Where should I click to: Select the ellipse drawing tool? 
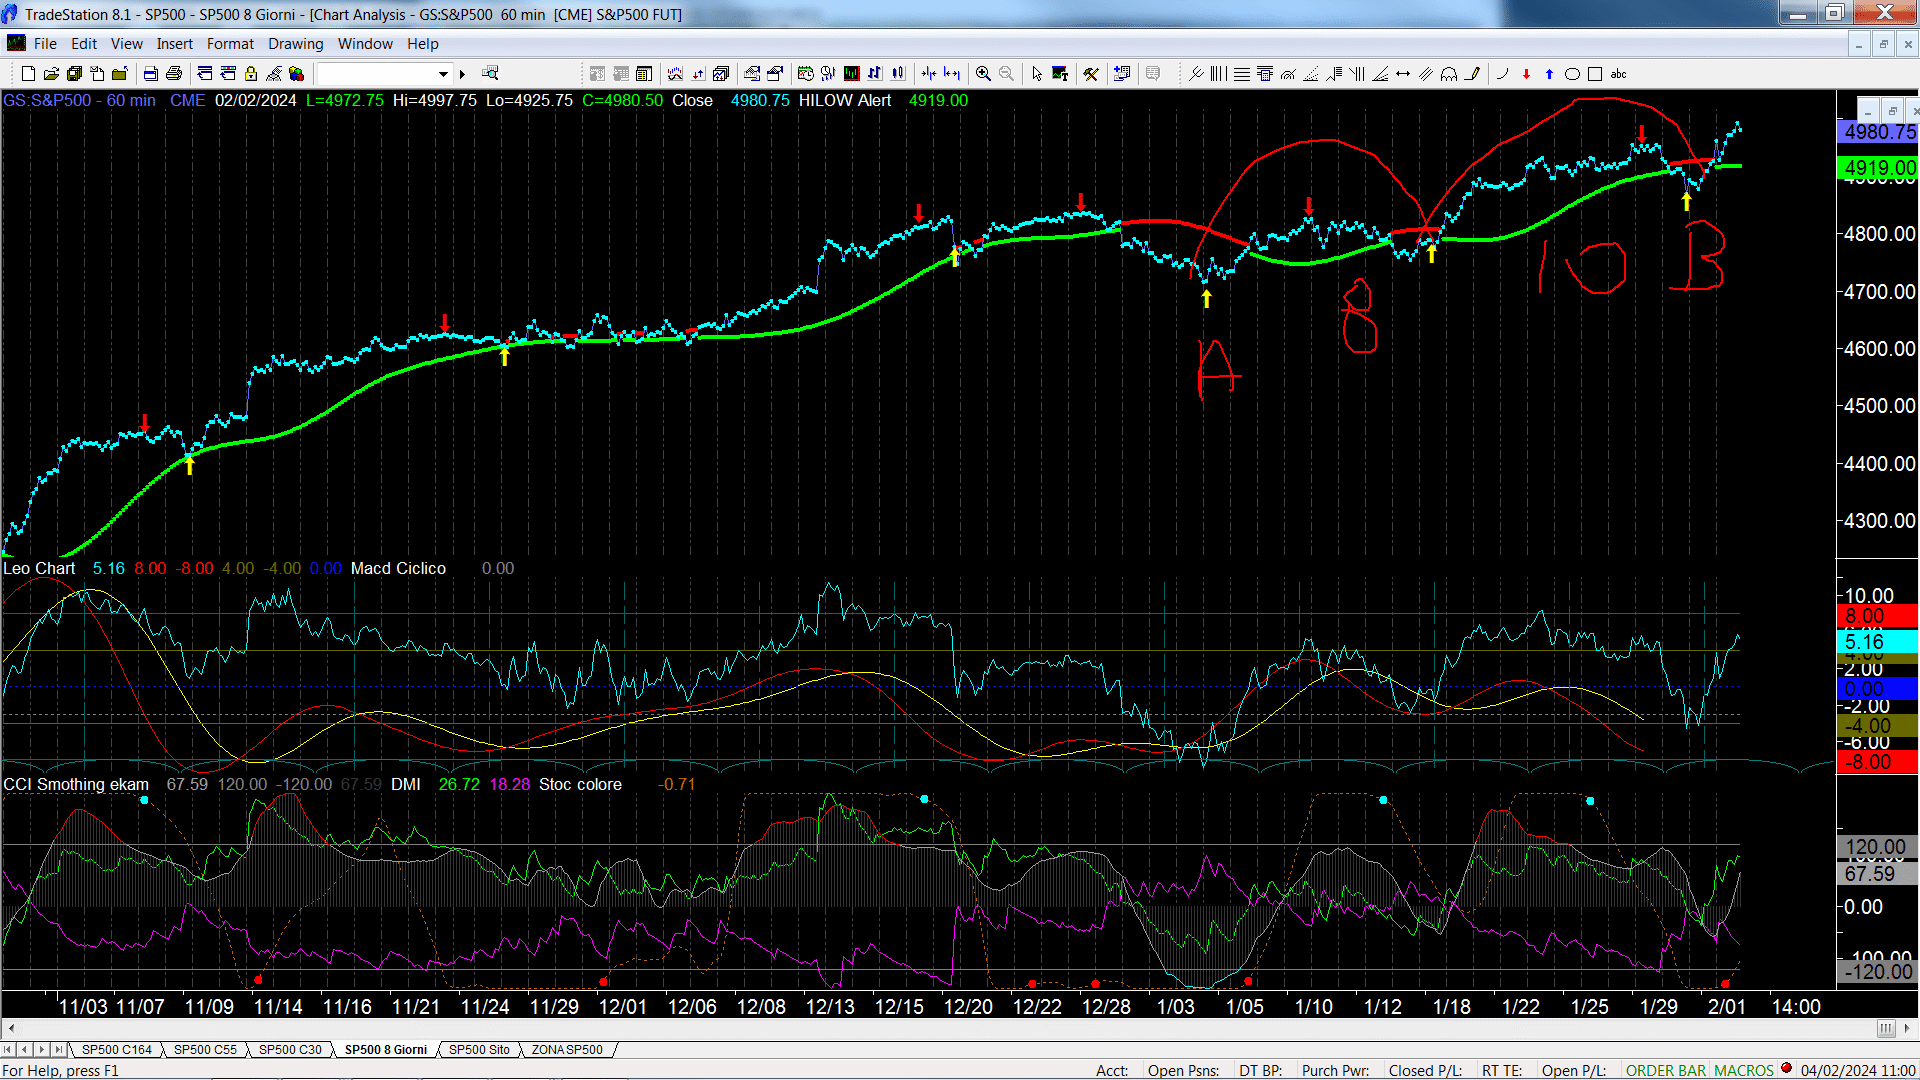(x=1572, y=74)
